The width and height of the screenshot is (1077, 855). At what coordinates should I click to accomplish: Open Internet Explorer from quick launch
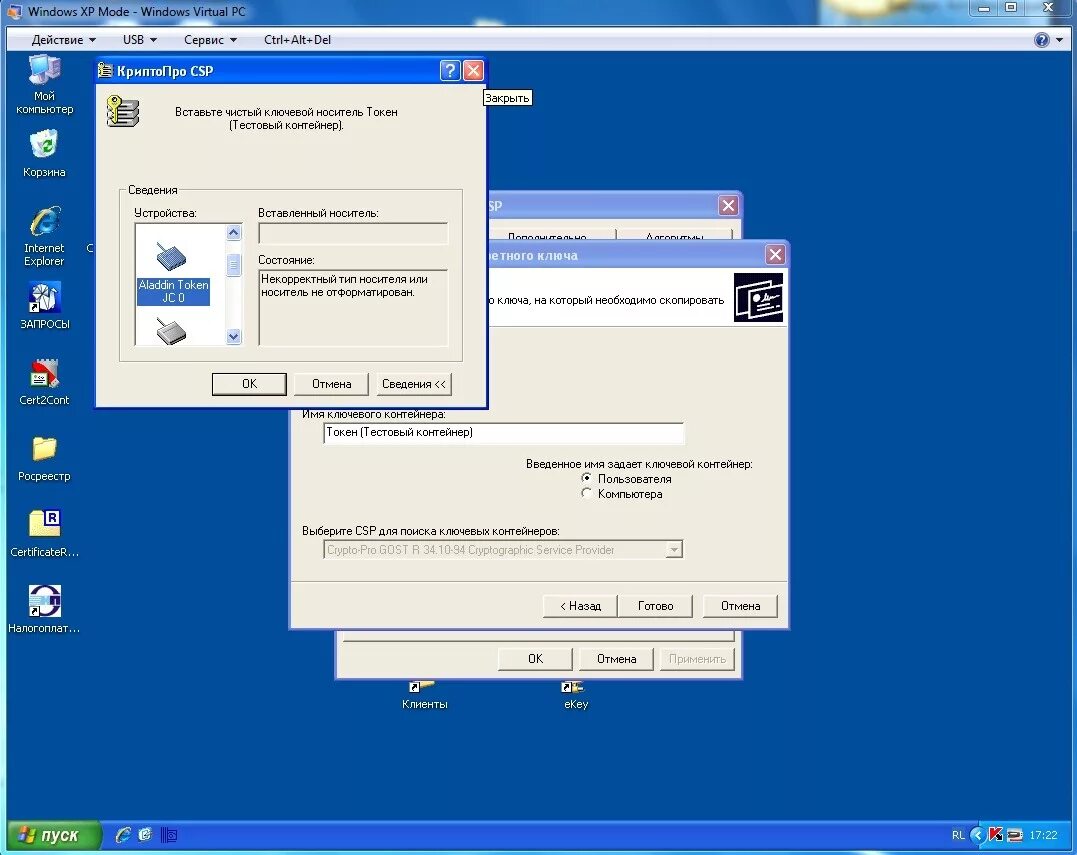123,834
